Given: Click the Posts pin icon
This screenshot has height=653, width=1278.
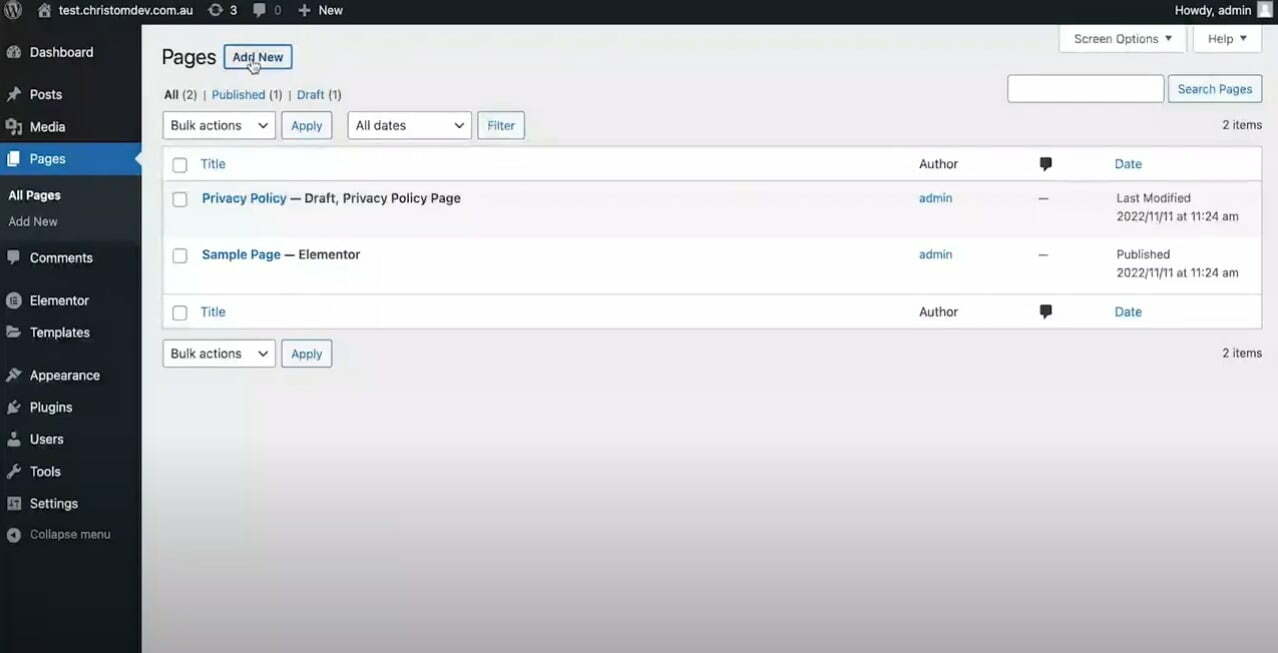Looking at the screenshot, I should (x=14, y=94).
